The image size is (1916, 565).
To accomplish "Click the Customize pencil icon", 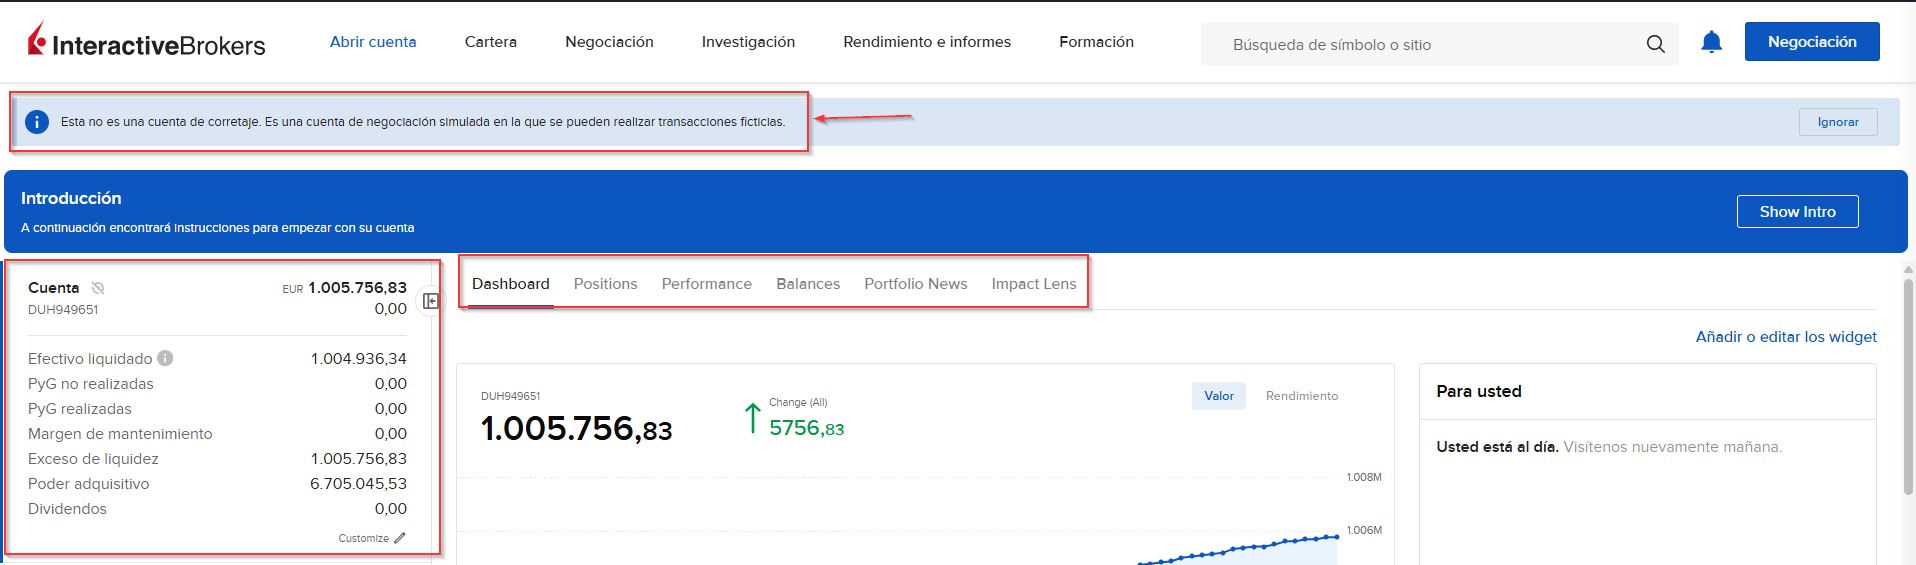I will [x=400, y=538].
